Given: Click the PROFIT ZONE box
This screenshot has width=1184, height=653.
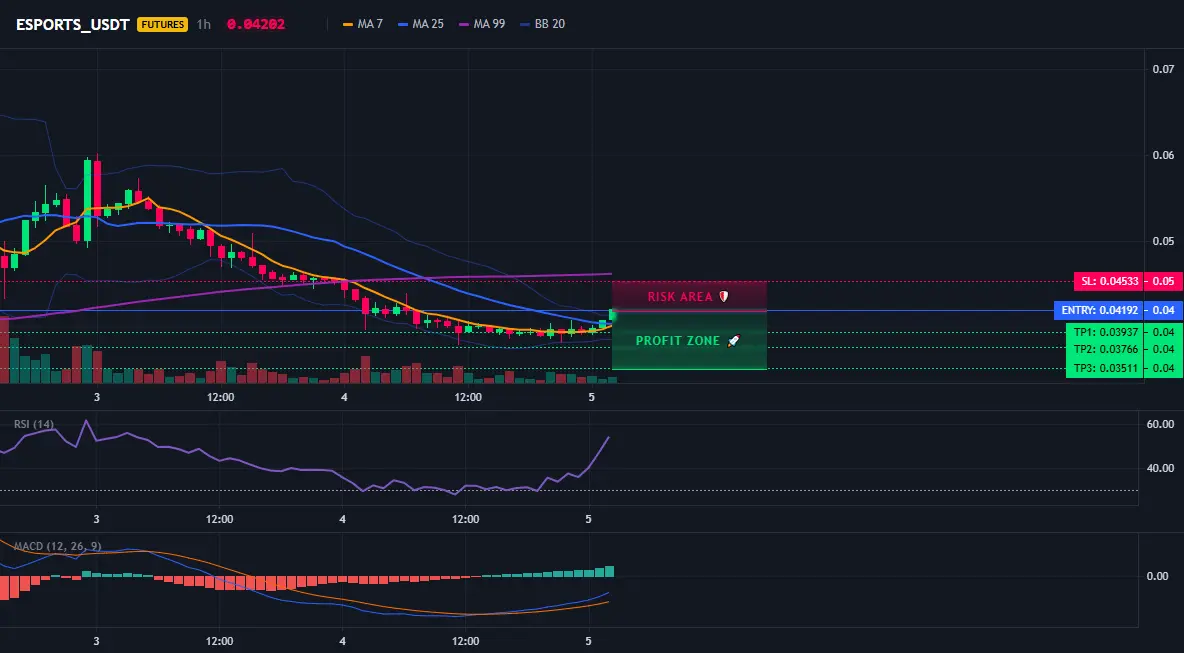Looking at the screenshot, I should 689,340.
